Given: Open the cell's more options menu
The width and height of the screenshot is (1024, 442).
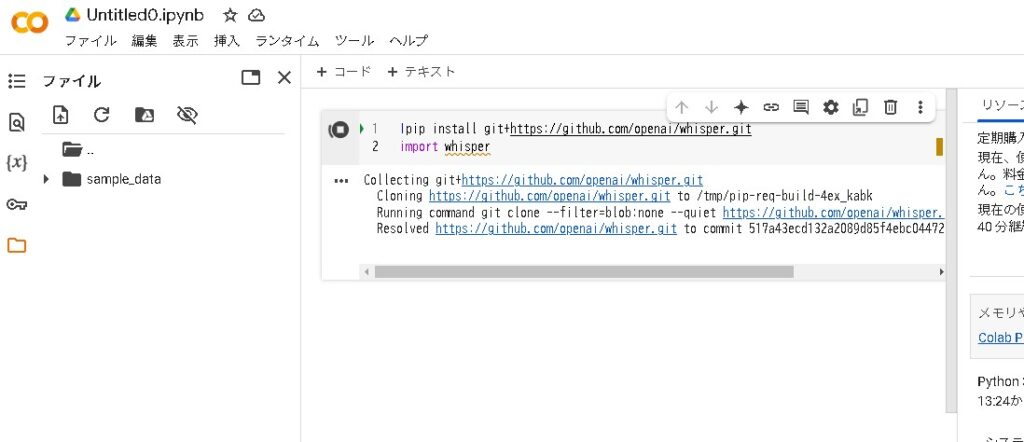Looking at the screenshot, I should pyautogui.click(x=920, y=107).
